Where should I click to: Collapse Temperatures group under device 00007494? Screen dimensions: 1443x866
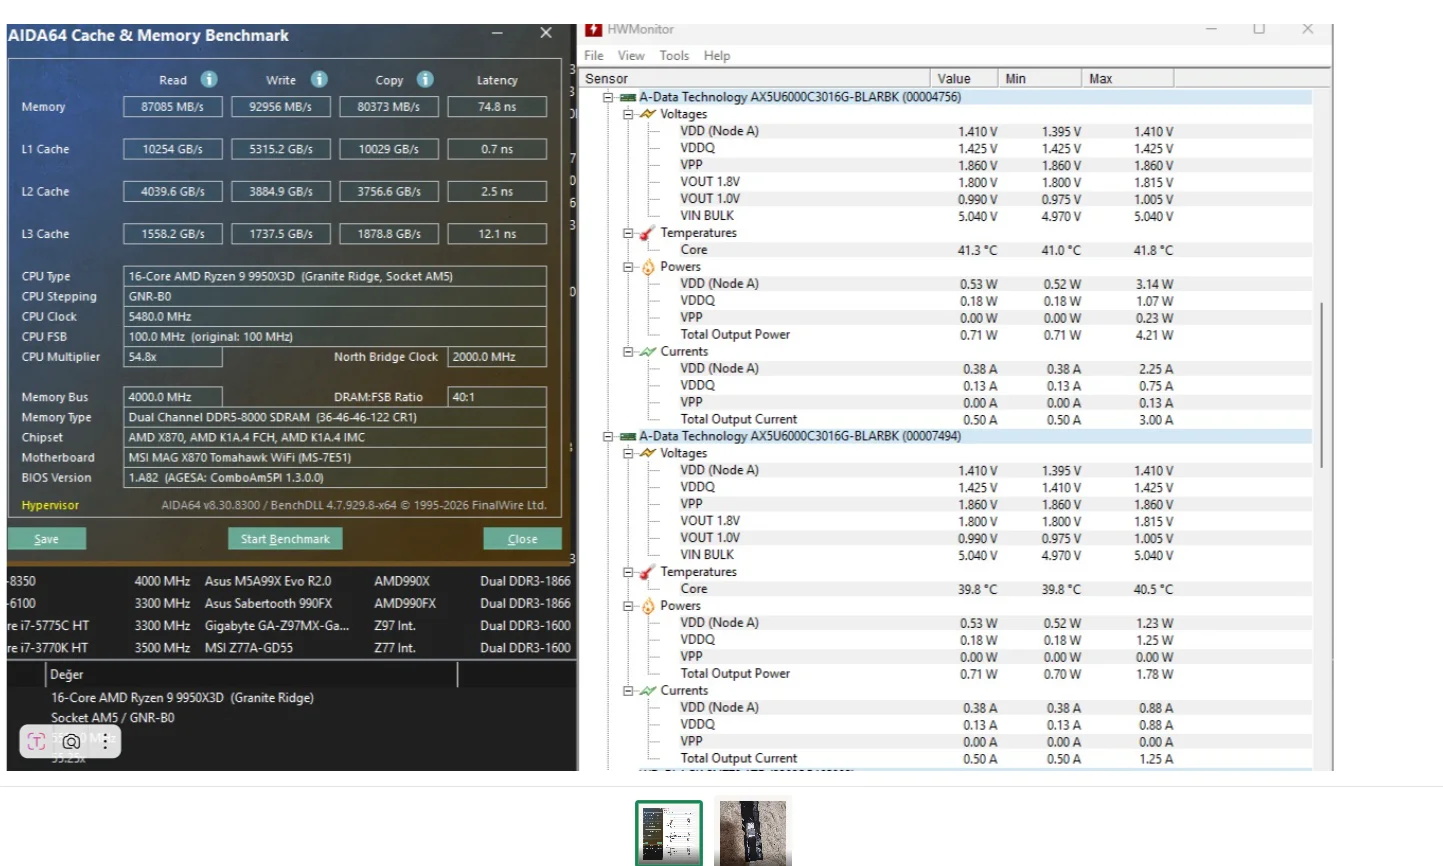pos(628,572)
